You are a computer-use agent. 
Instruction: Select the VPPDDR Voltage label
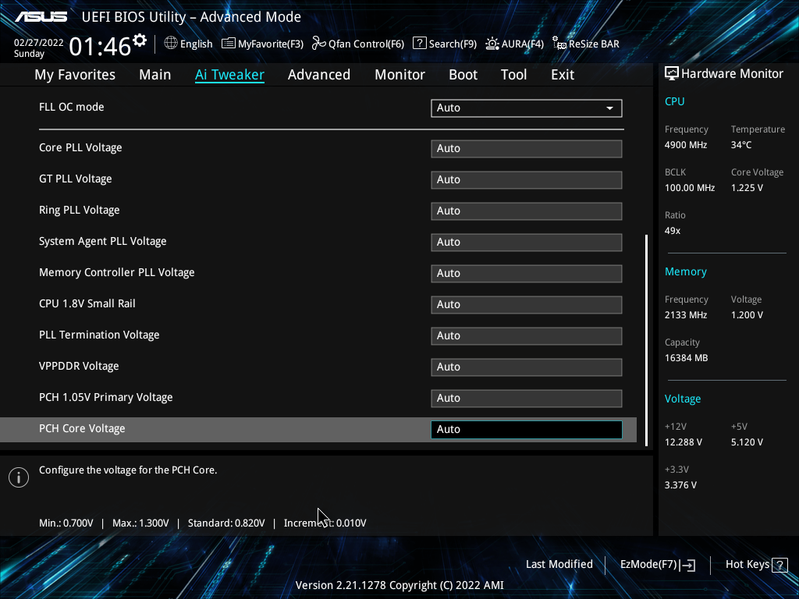point(79,366)
